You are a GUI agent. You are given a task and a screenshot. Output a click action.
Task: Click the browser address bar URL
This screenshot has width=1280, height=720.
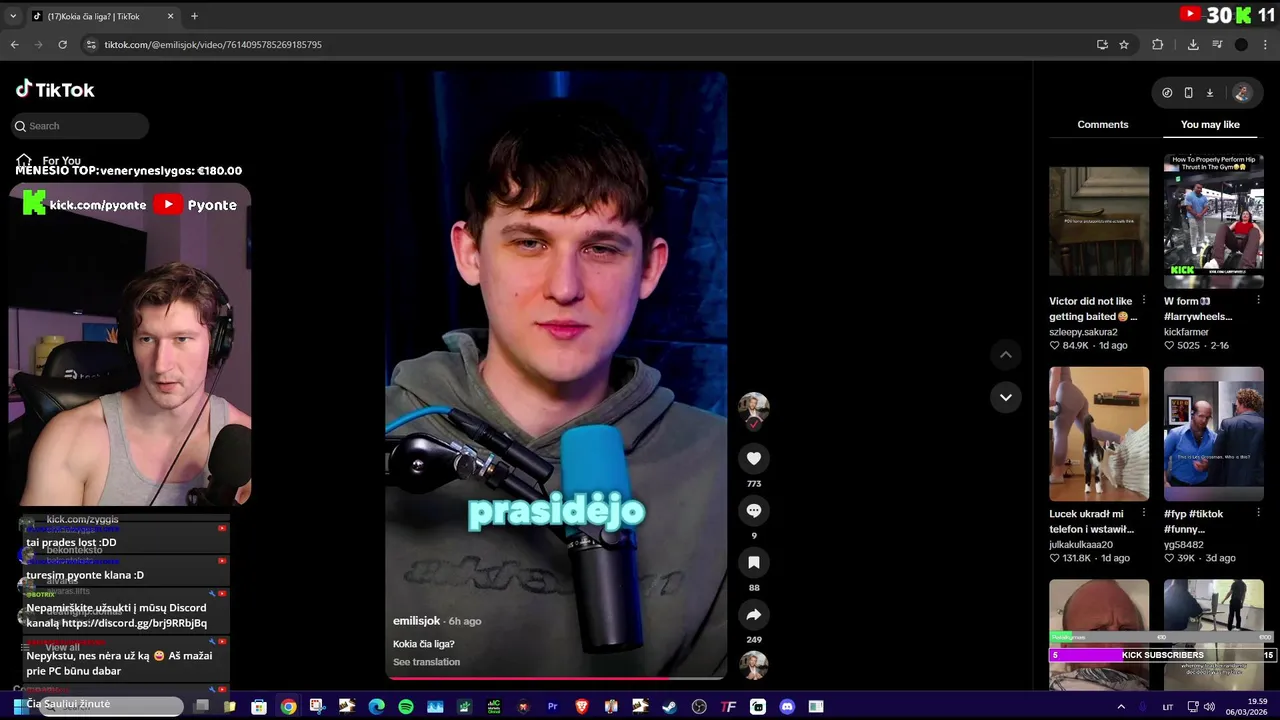(213, 44)
